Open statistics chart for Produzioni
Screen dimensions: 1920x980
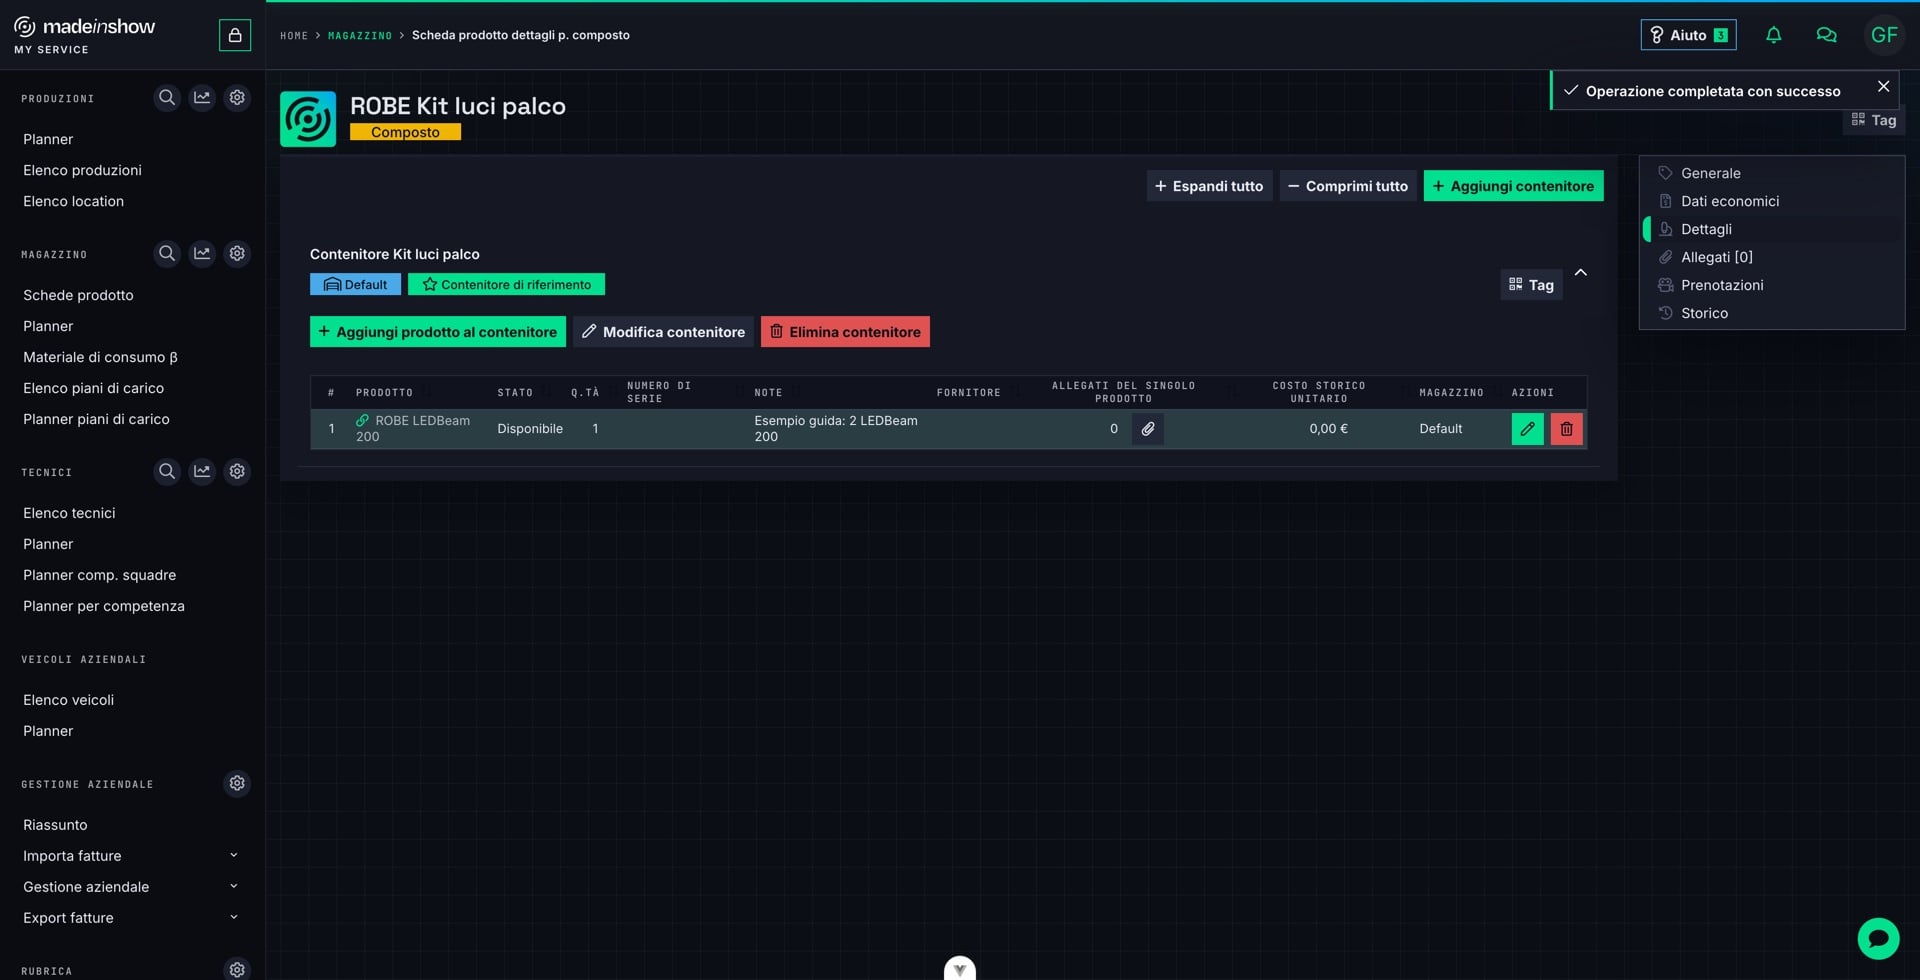(x=202, y=98)
